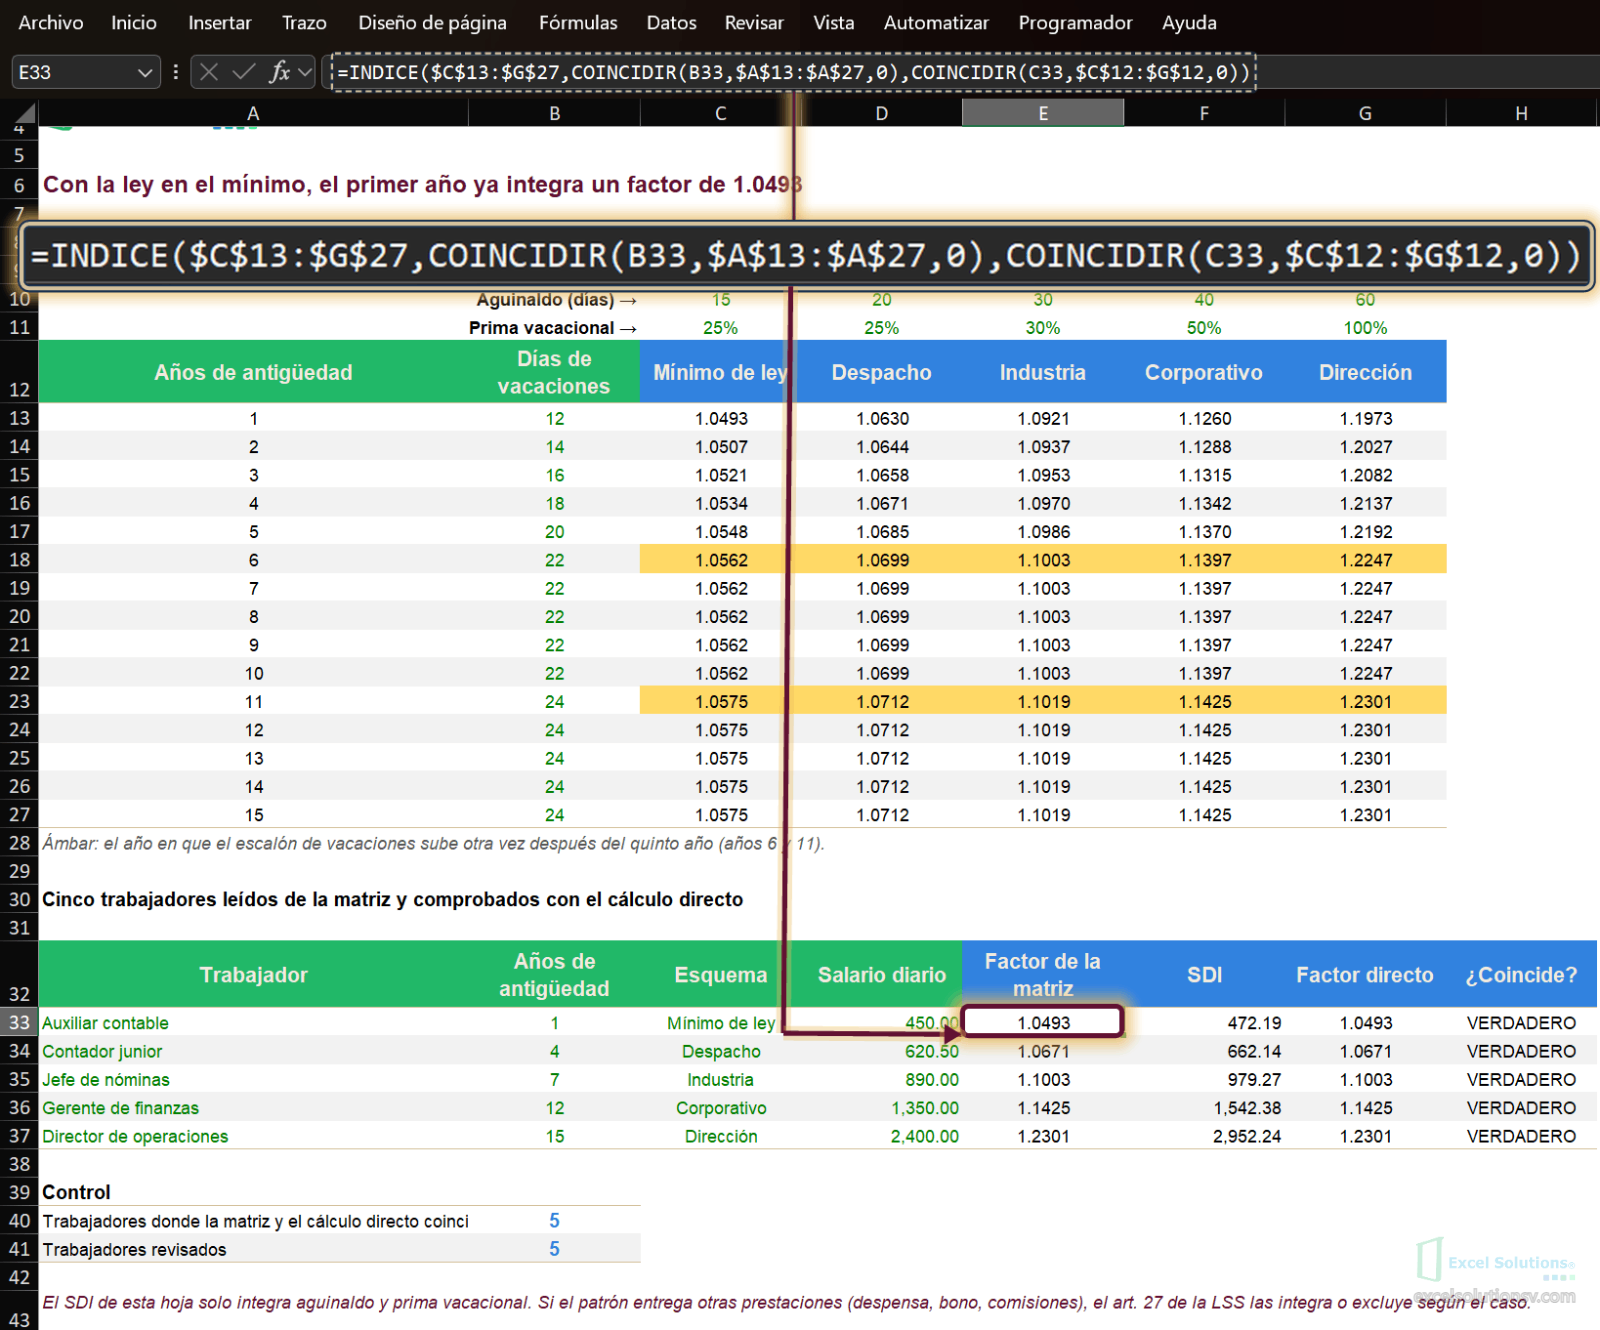Open the Programador tab
The height and width of the screenshot is (1330, 1600).
(1075, 22)
